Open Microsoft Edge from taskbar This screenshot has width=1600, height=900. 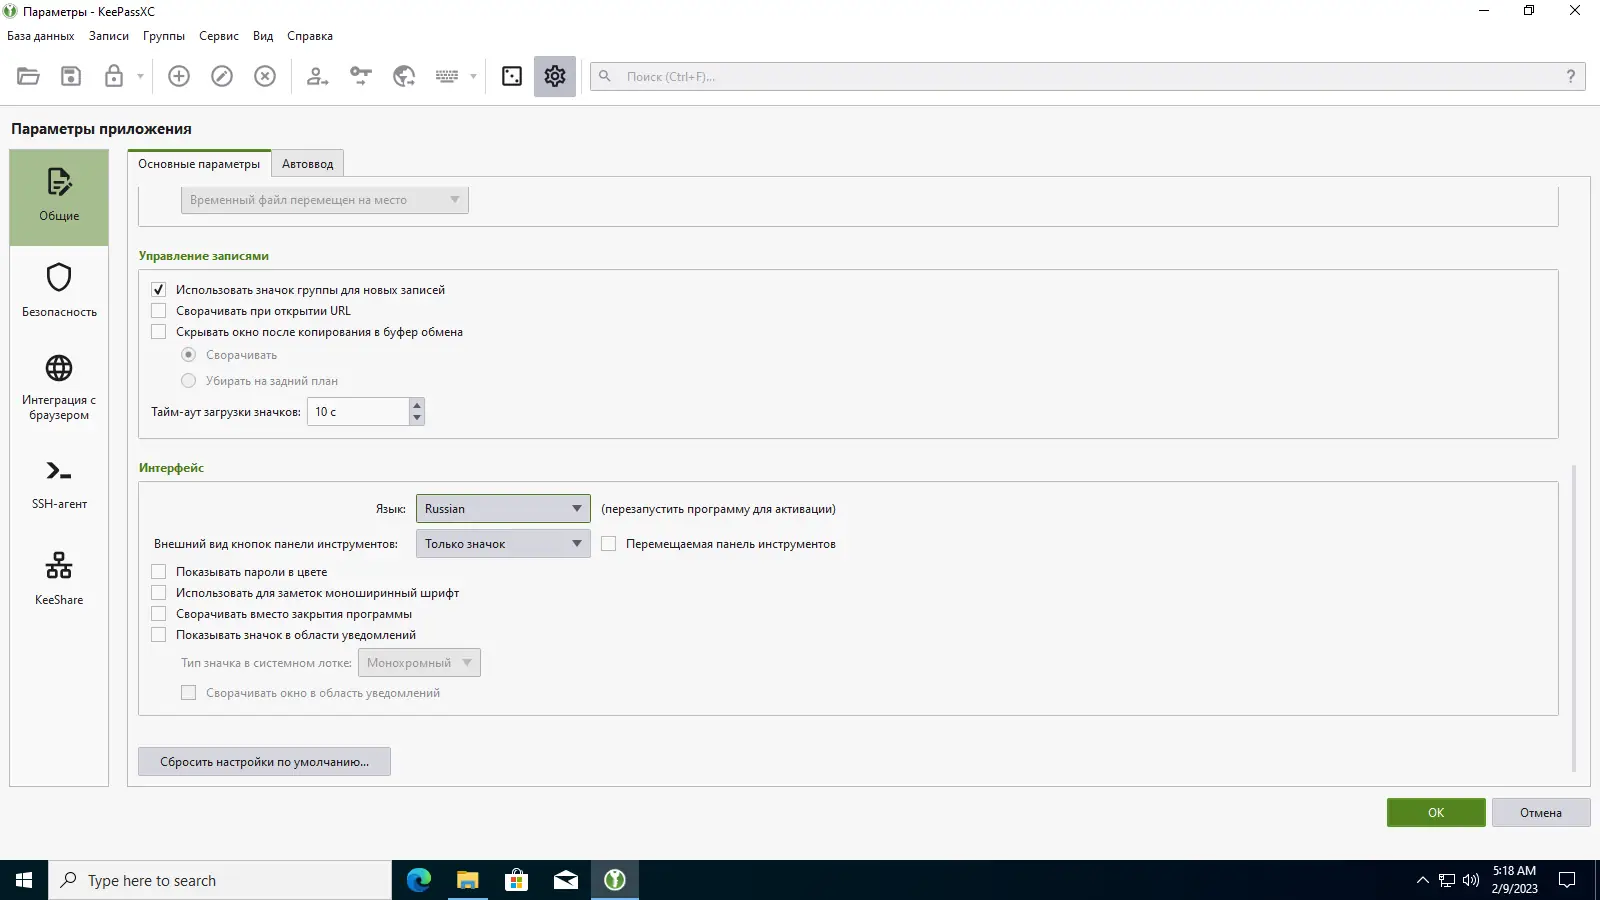tap(419, 880)
